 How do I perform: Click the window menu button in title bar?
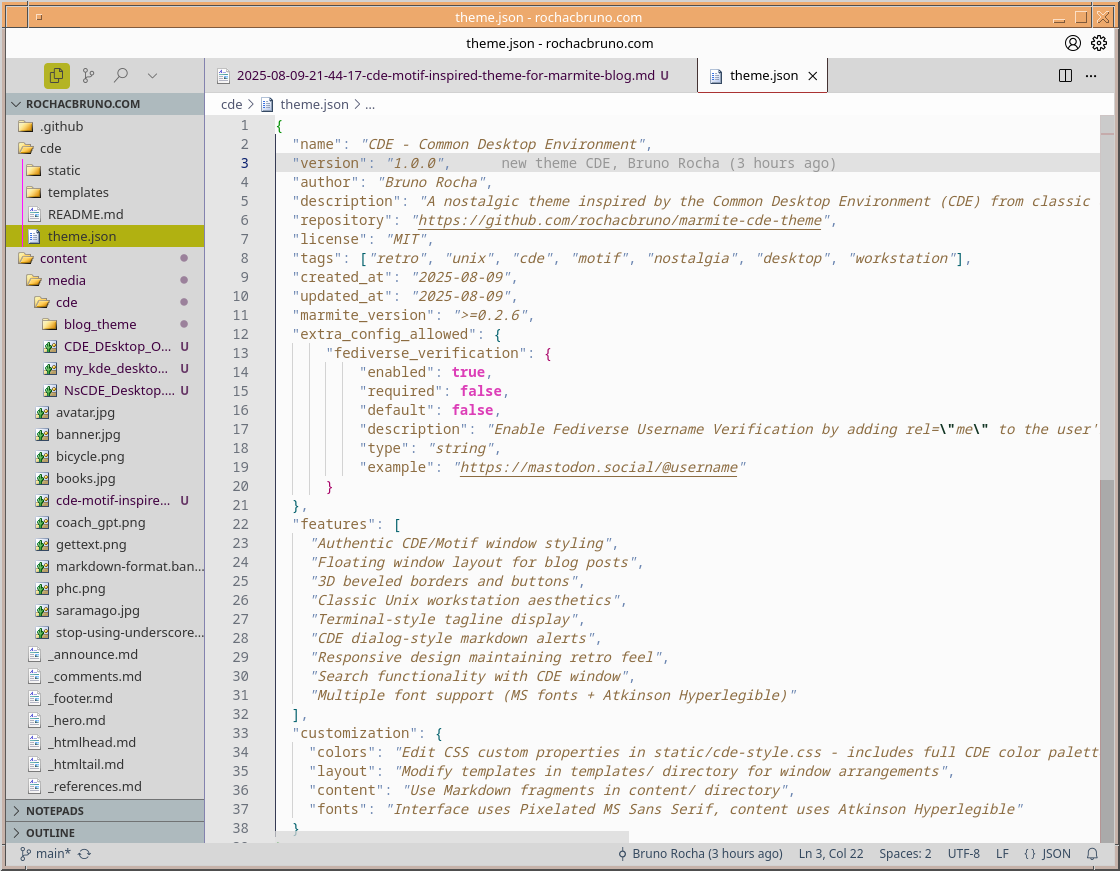pos(39,17)
